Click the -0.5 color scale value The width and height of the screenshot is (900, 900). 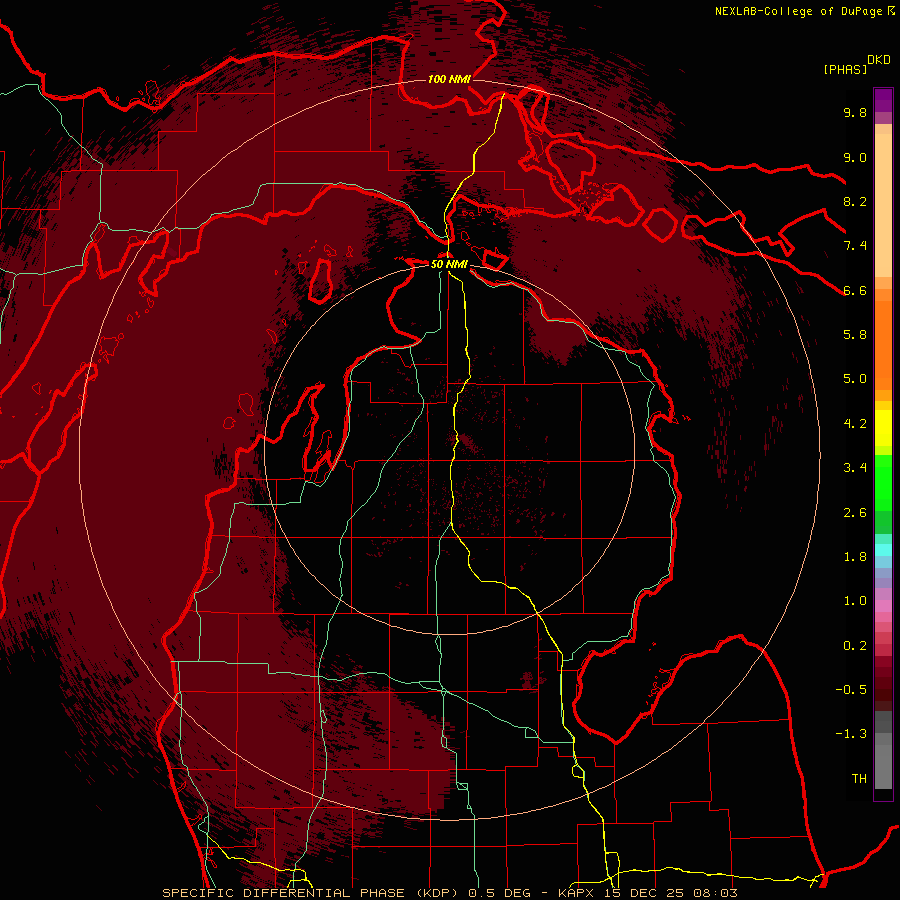[x=851, y=689]
